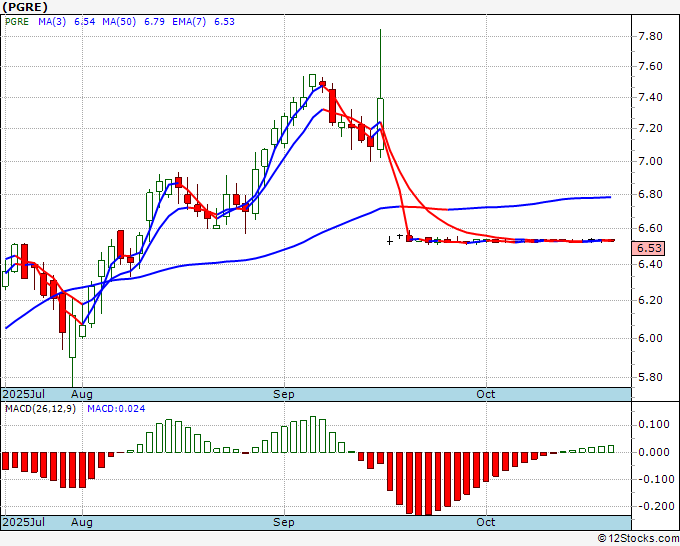The image size is (680, 546).
Task: Click the 5.80 price axis label
Action: 651,377
